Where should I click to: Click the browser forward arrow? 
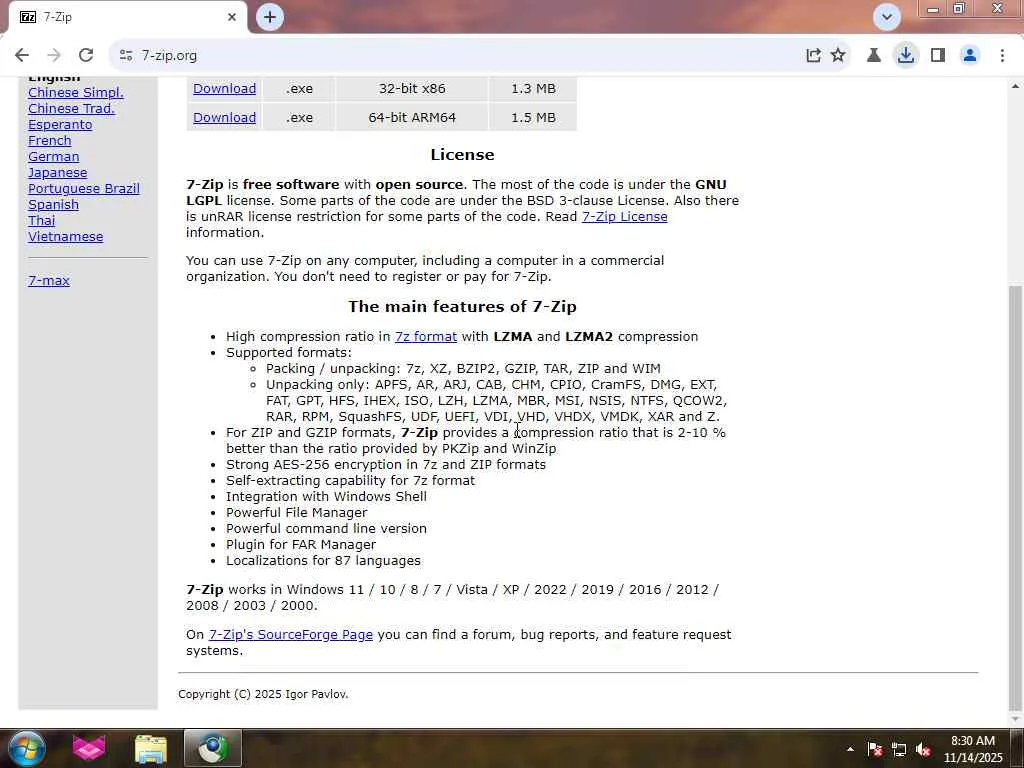54,56
